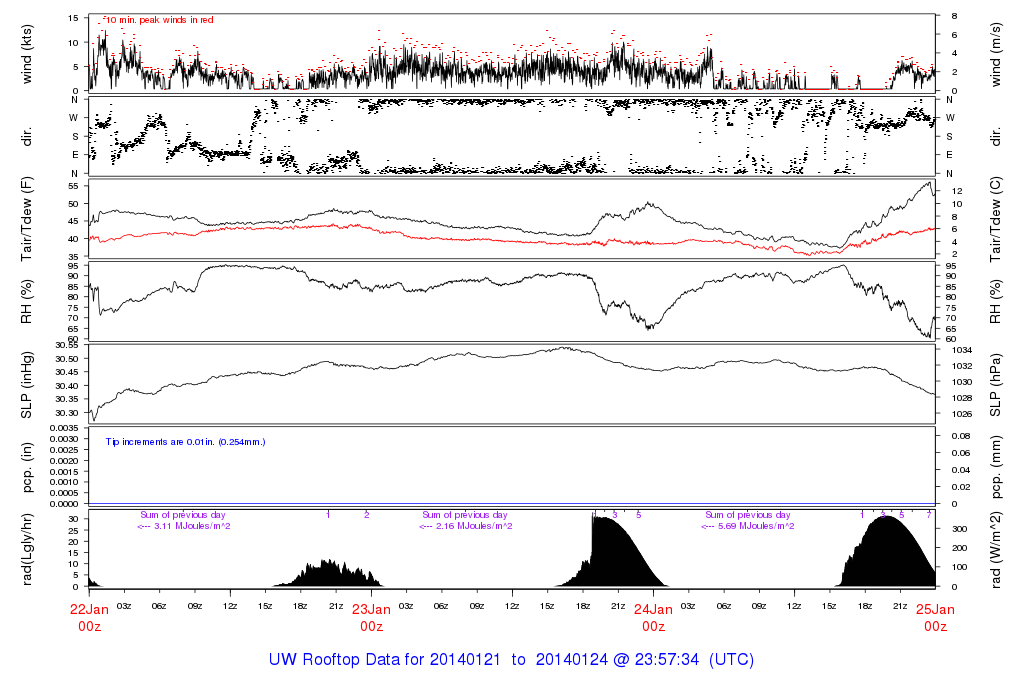Click the 'Tair/Tdew (C)' axis label
1024x700 pixels.
pyautogui.click(x=996, y=218)
